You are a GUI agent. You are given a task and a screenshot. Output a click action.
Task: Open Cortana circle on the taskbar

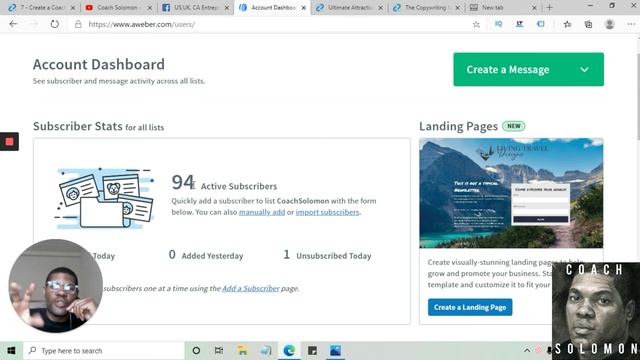click(x=196, y=351)
